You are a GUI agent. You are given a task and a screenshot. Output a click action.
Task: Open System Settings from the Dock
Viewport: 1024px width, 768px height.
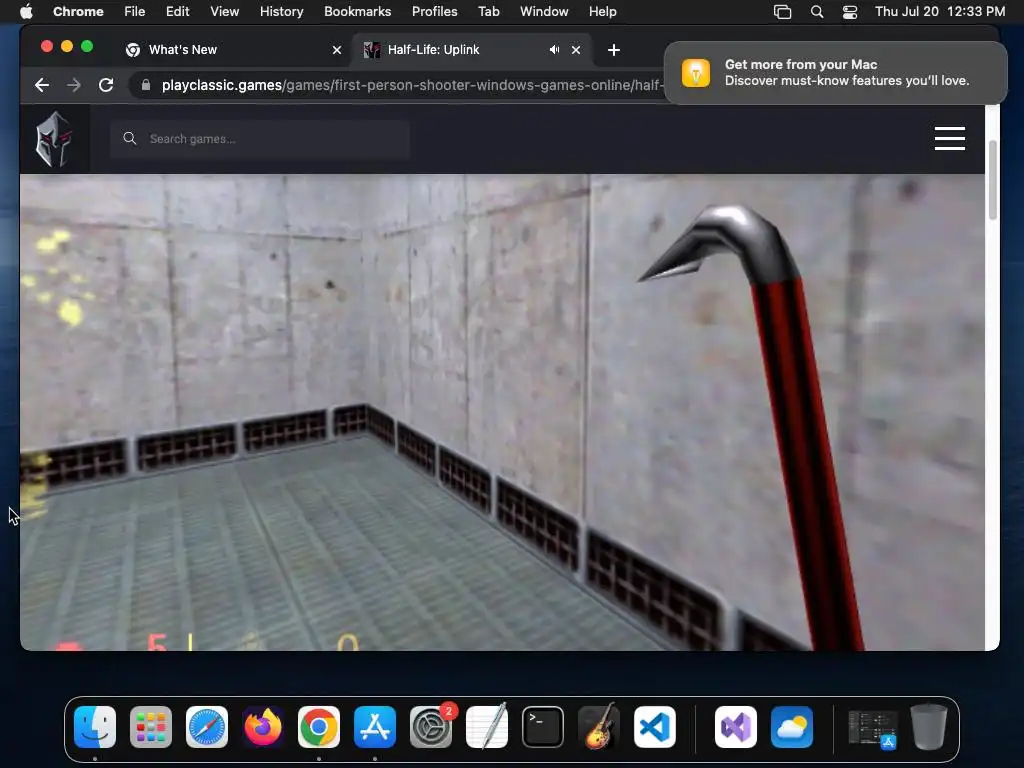[x=431, y=727]
